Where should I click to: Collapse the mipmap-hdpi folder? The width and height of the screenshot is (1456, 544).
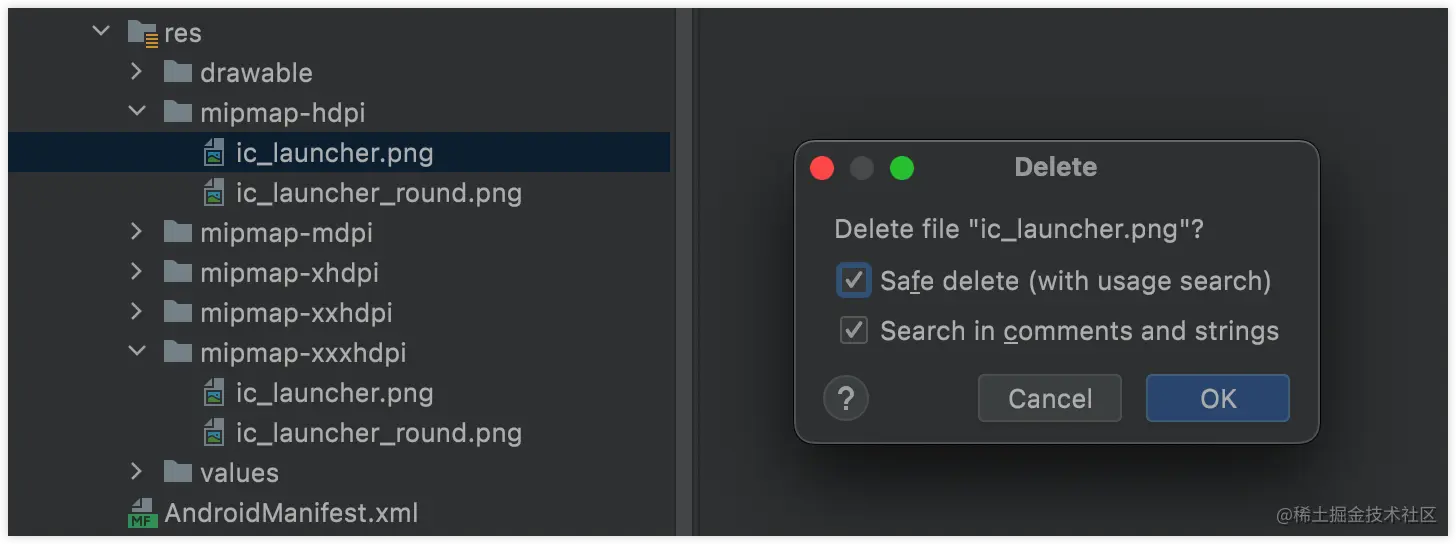click(137, 112)
